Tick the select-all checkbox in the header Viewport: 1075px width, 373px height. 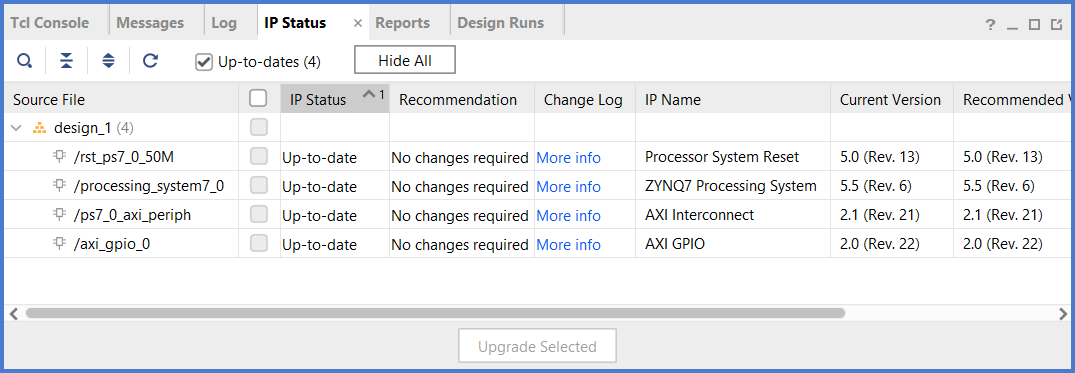pyautogui.click(x=258, y=99)
